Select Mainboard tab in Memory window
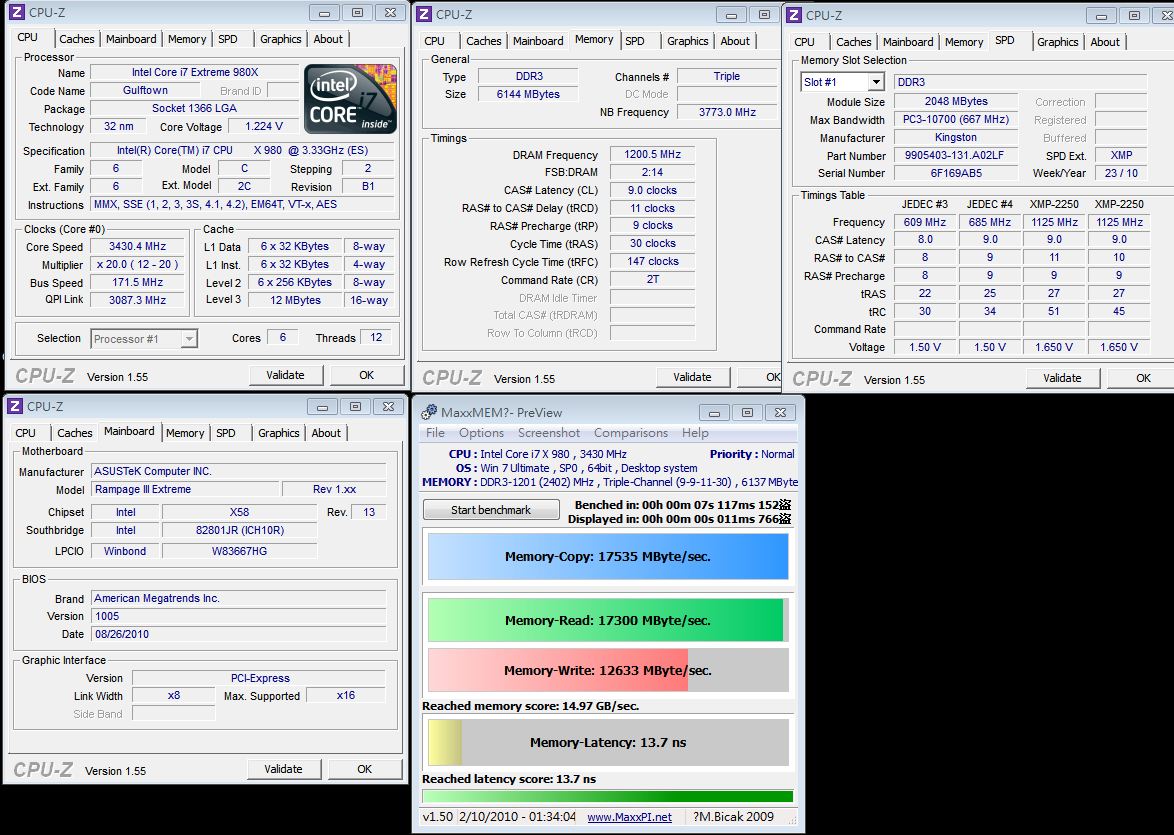This screenshot has width=1174, height=835. click(x=538, y=41)
